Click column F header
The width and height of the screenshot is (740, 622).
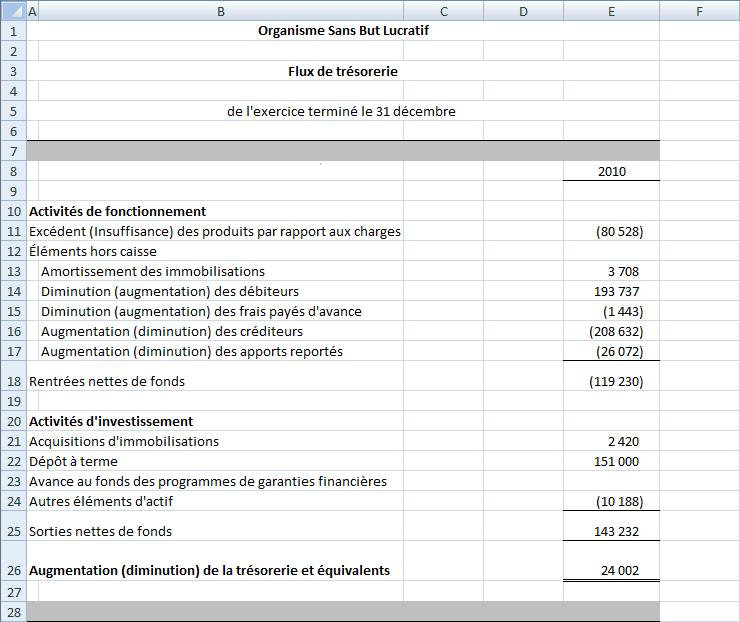pyautogui.click(x=698, y=11)
